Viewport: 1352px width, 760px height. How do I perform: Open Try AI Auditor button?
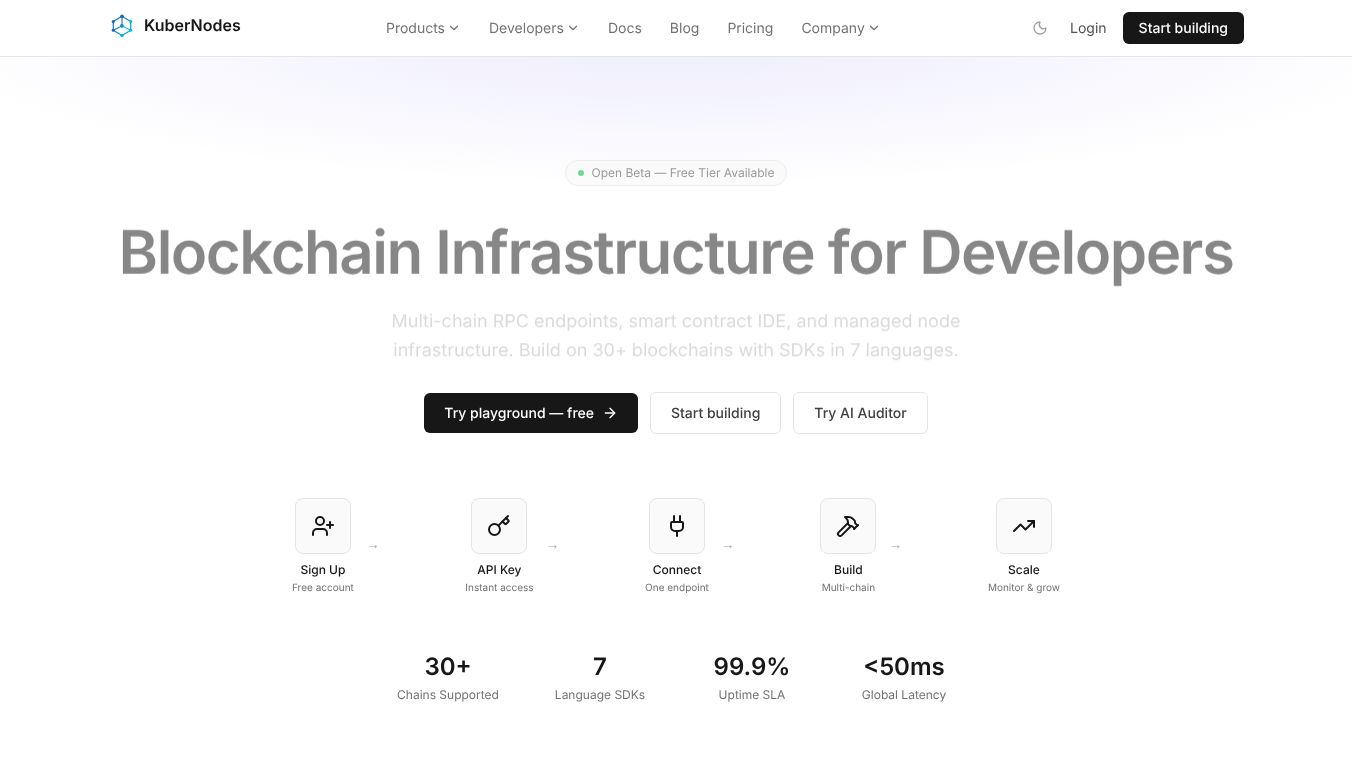(x=860, y=413)
